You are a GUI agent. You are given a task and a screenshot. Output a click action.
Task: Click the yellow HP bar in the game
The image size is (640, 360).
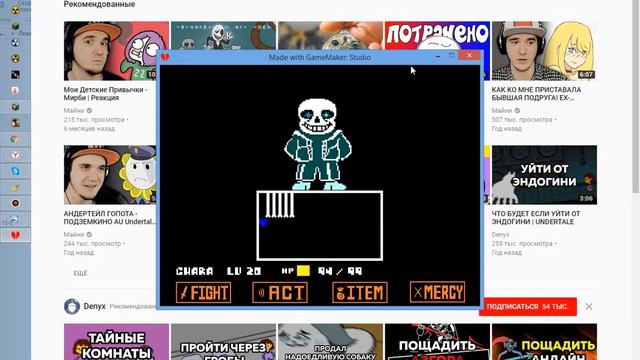303,271
